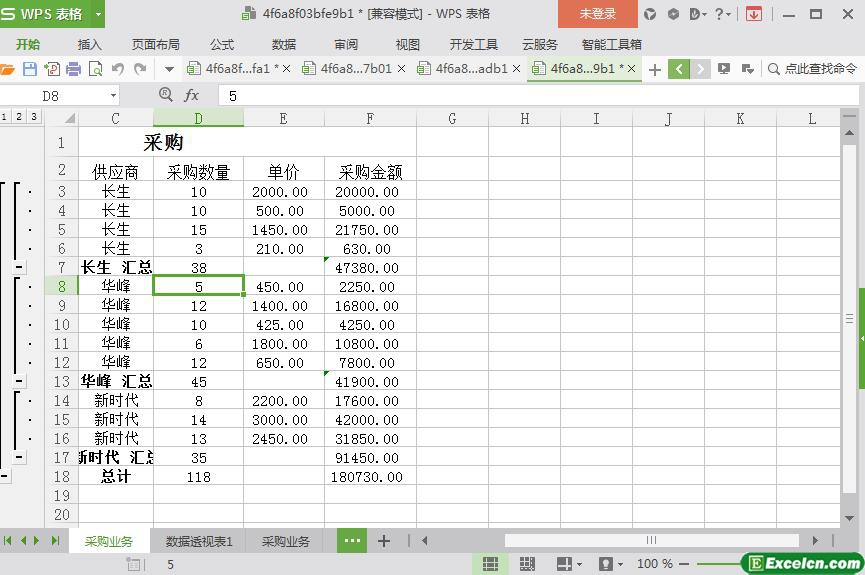
Task: Click the Redo arrow icon
Action: click(x=140, y=69)
